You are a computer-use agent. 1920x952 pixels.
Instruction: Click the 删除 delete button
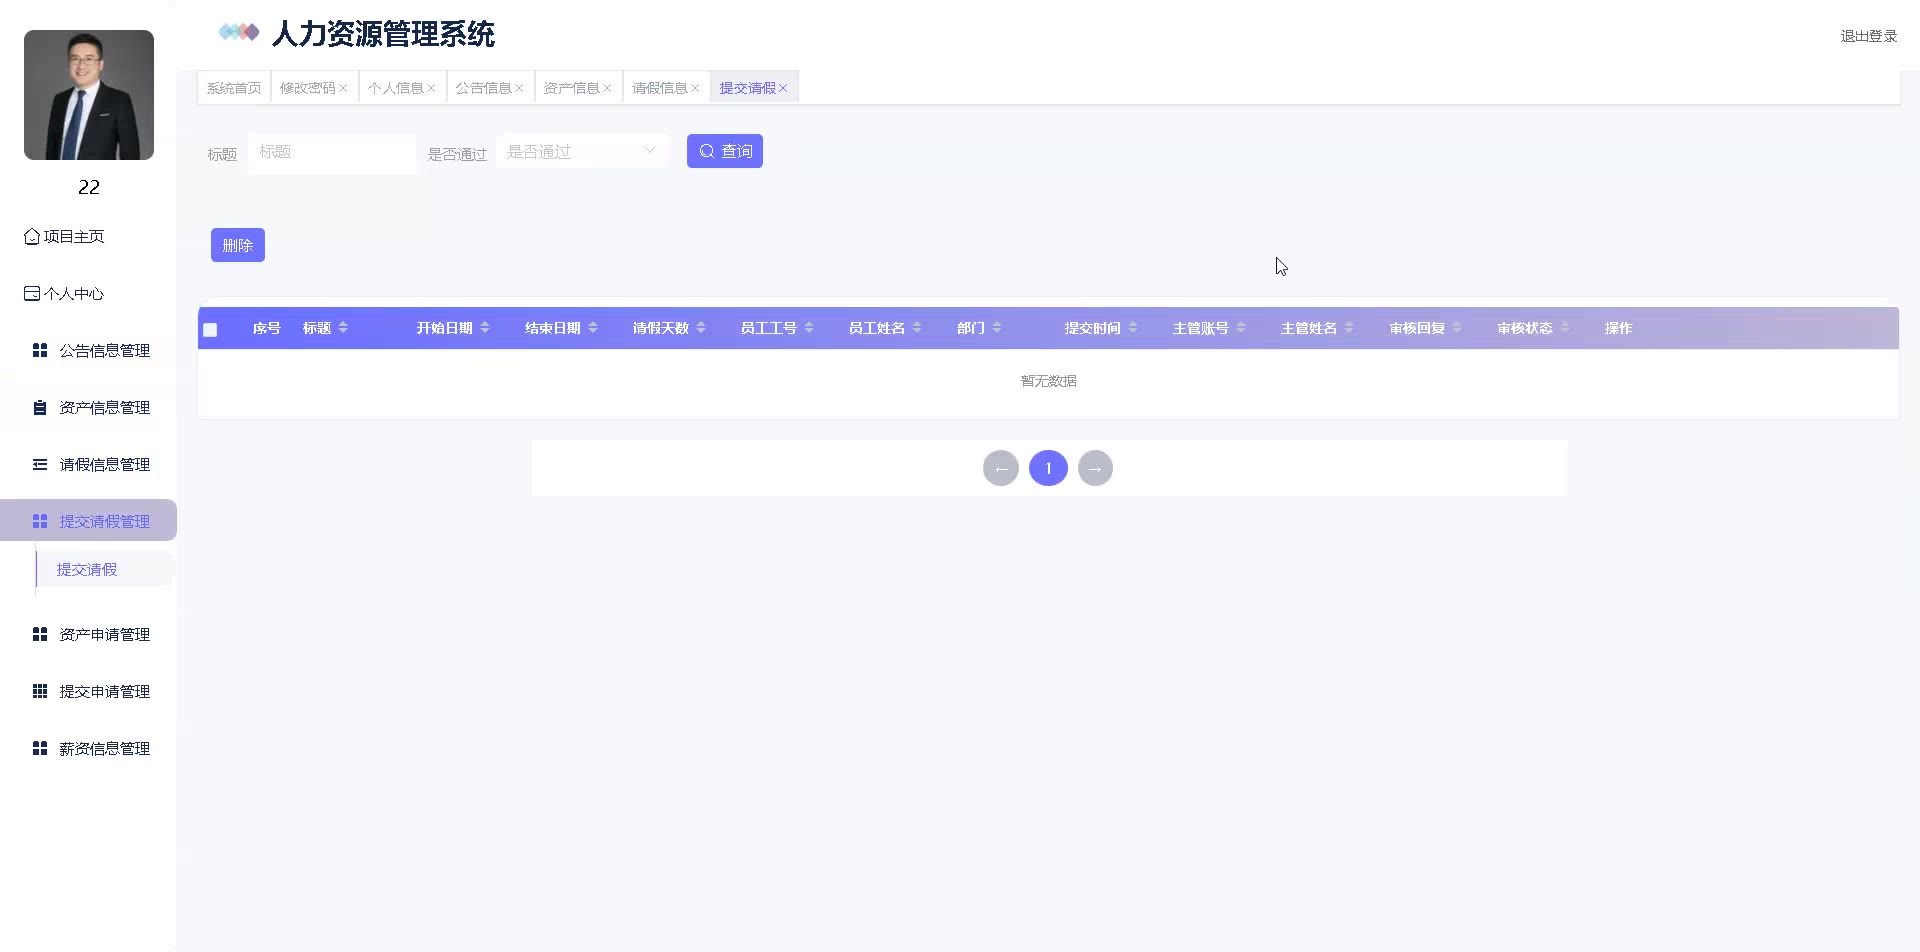238,245
